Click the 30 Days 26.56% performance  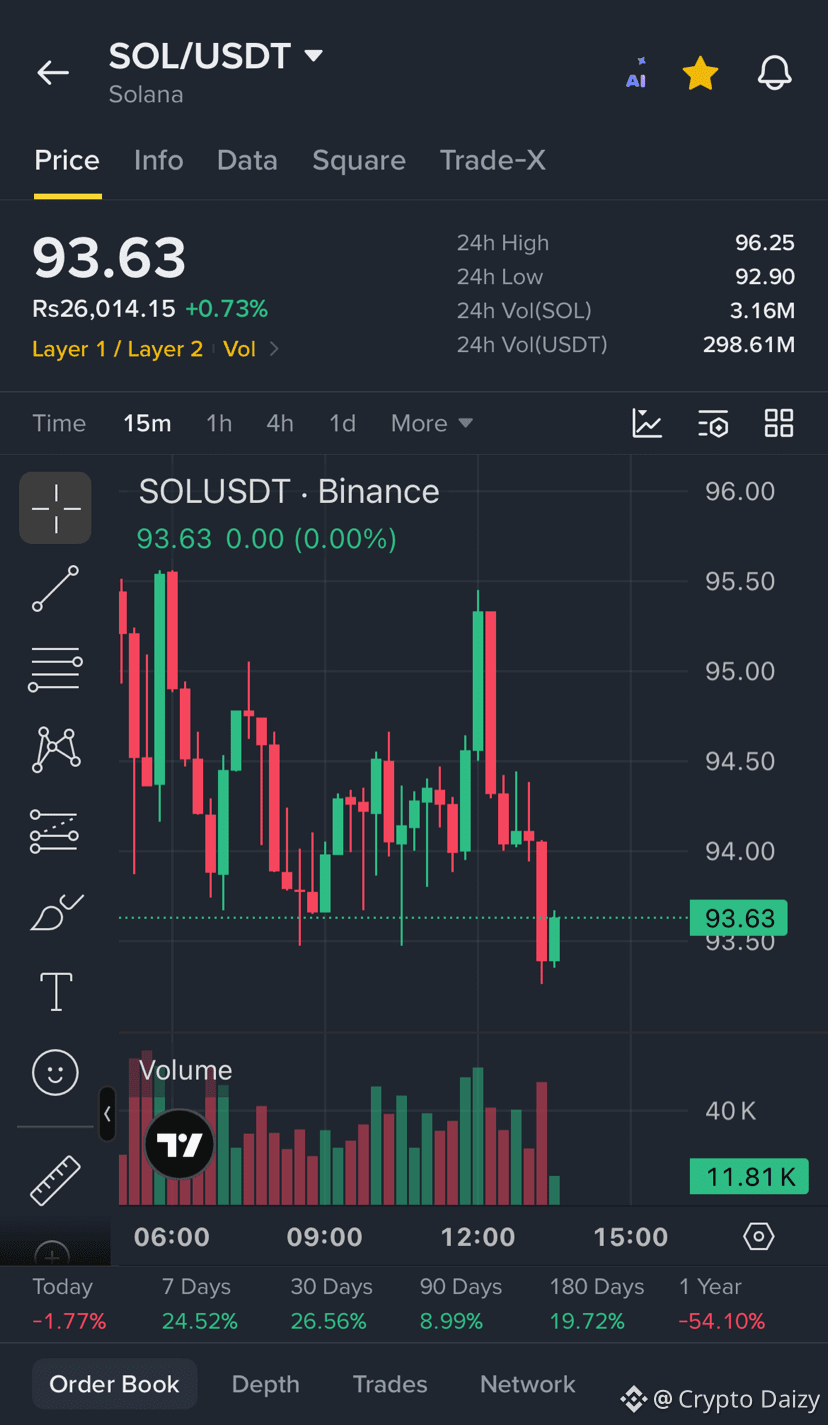pos(331,1304)
